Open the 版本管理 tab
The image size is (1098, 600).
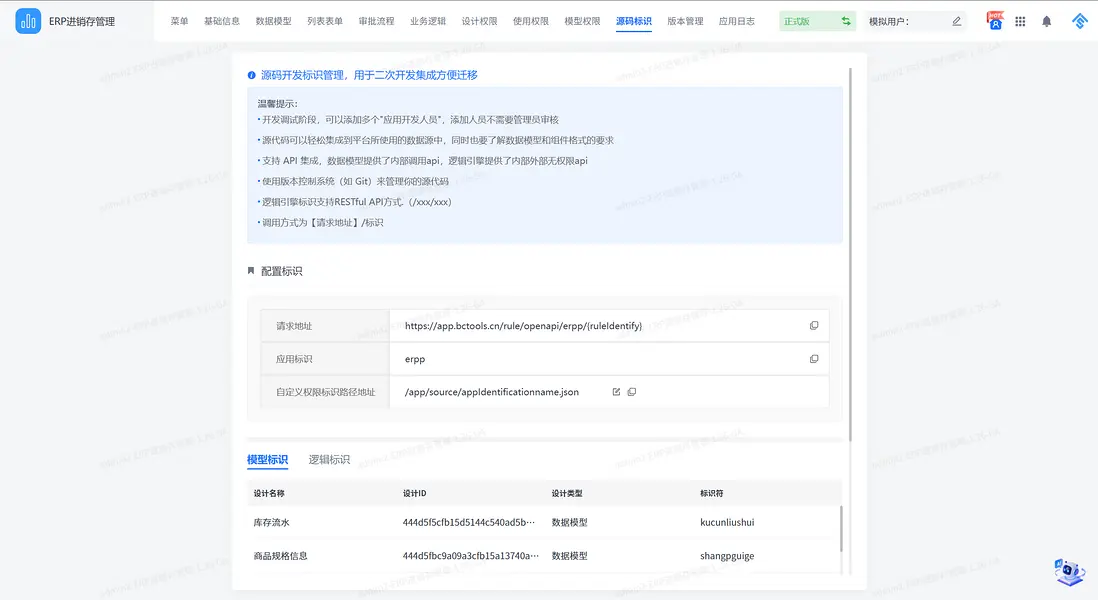pos(685,21)
